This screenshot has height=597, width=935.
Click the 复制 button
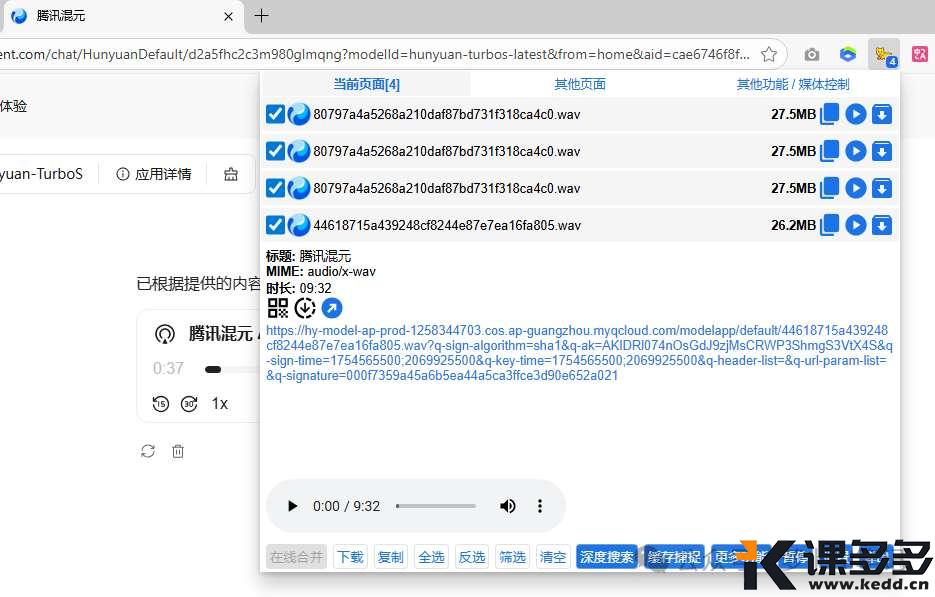click(x=391, y=557)
